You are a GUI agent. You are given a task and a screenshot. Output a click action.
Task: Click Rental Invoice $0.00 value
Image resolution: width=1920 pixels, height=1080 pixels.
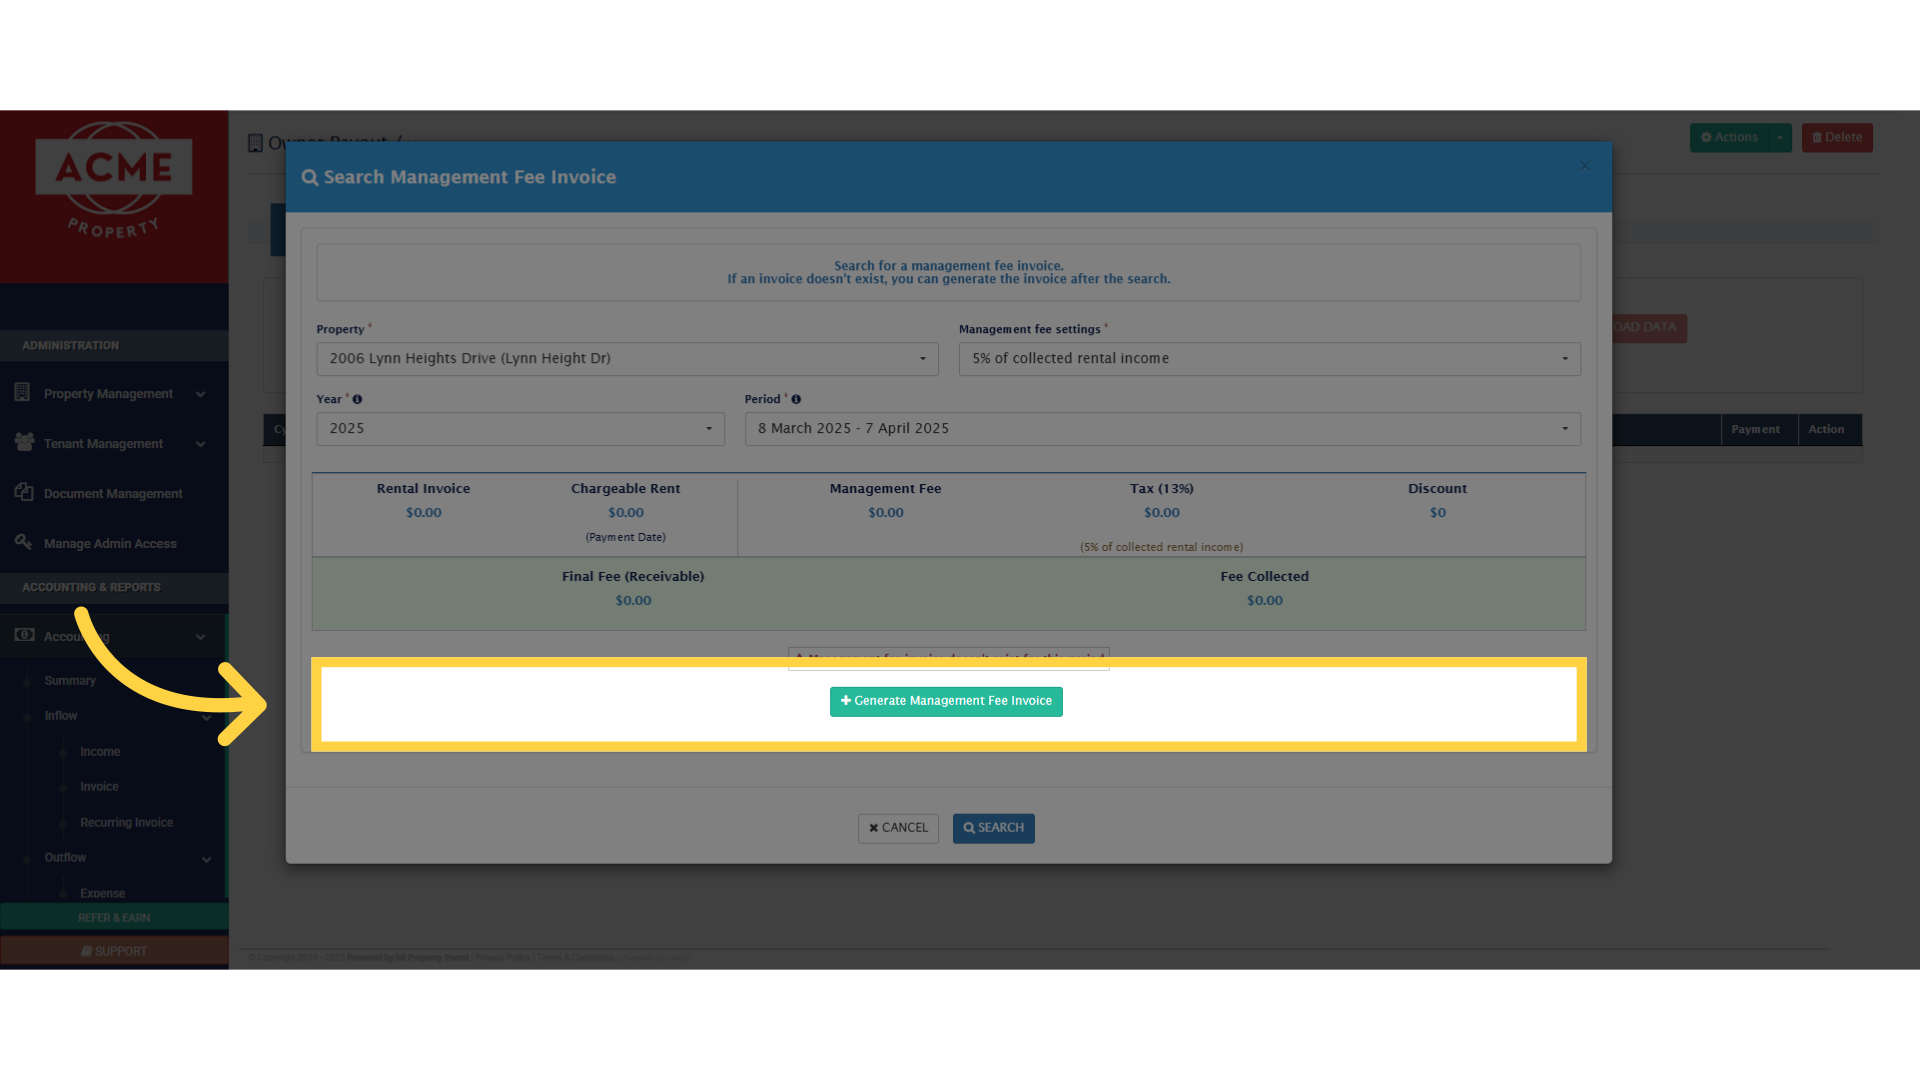pyautogui.click(x=423, y=513)
